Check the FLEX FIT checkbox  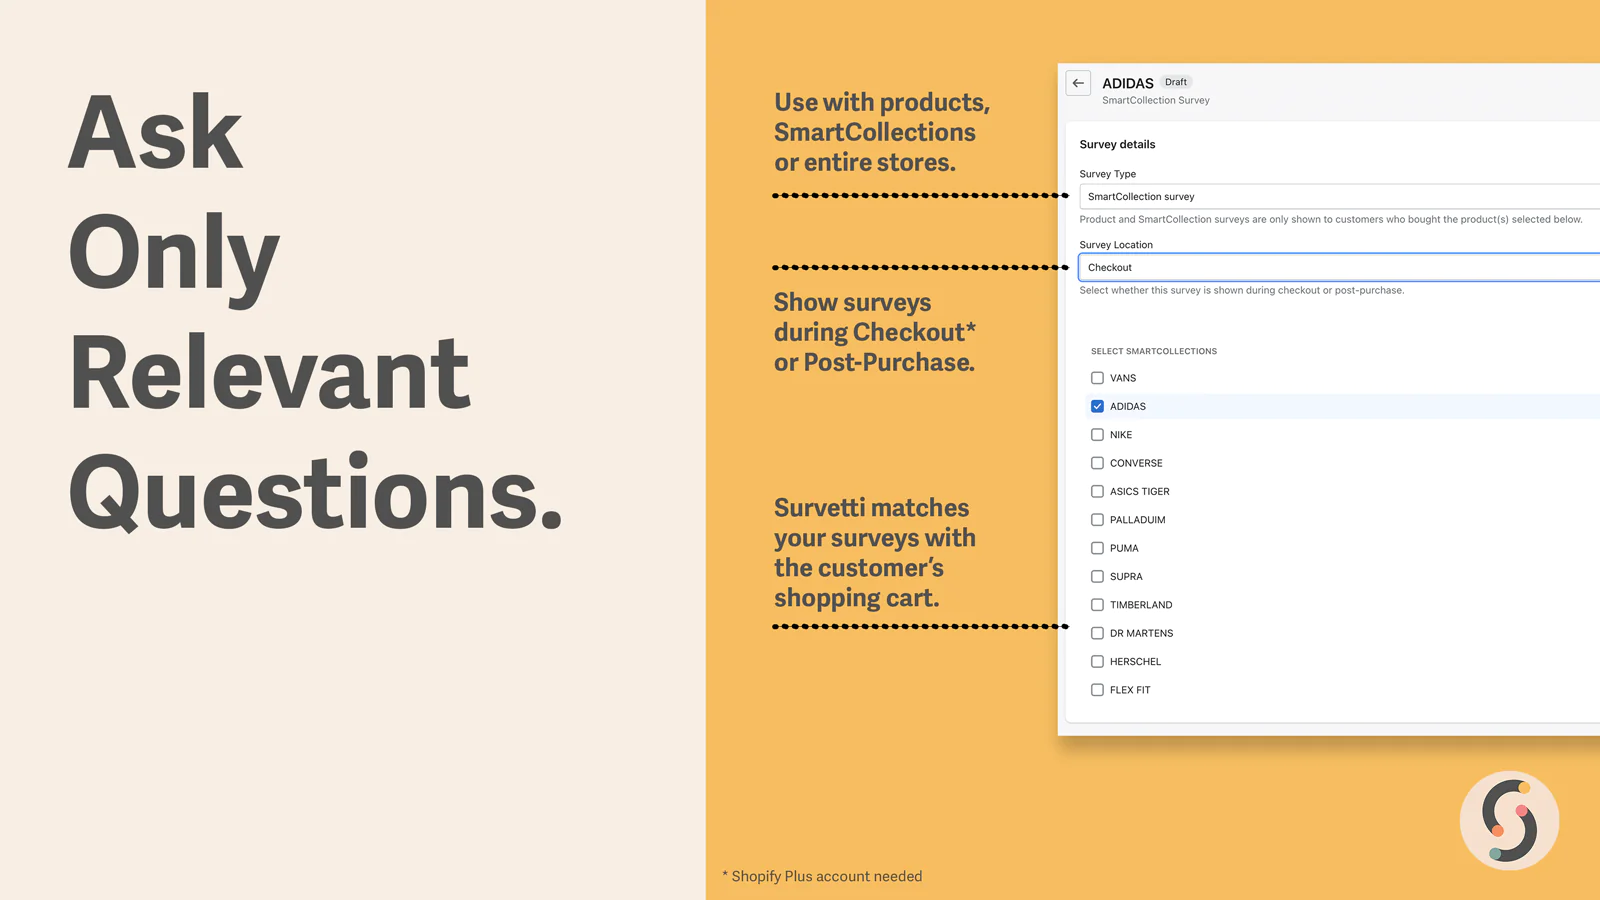coord(1097,690)
